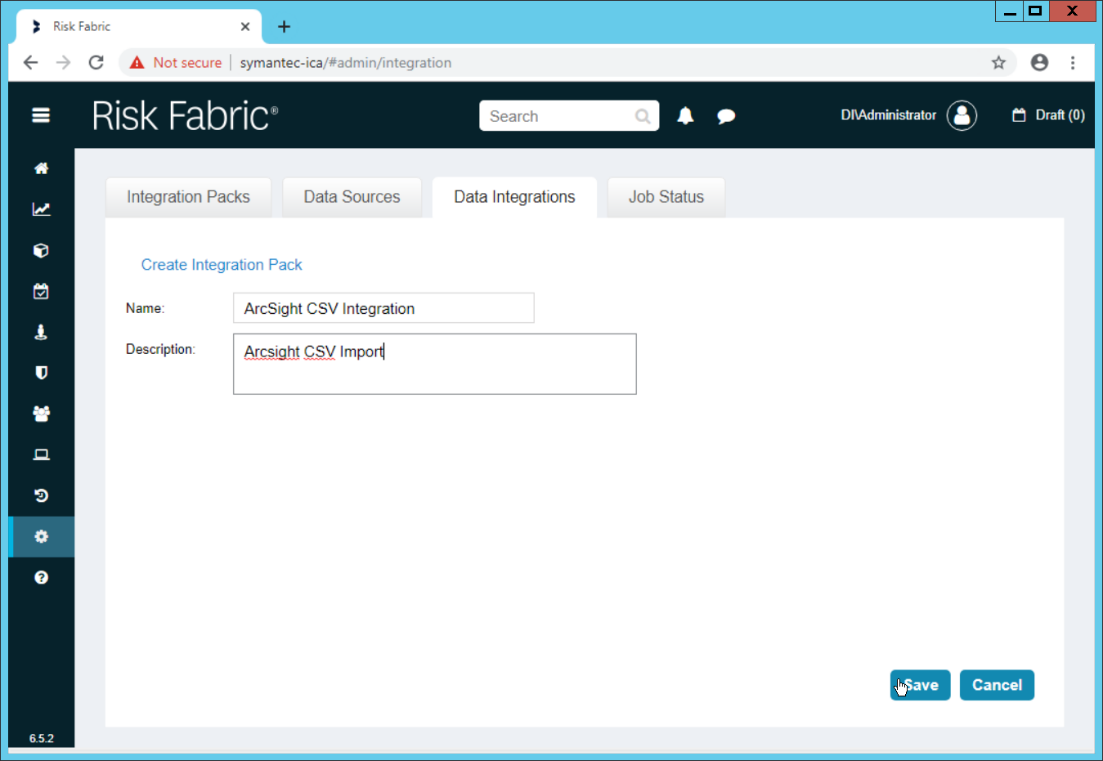Save the integration pack
The image size is (1103, 761).
(920, 685)
